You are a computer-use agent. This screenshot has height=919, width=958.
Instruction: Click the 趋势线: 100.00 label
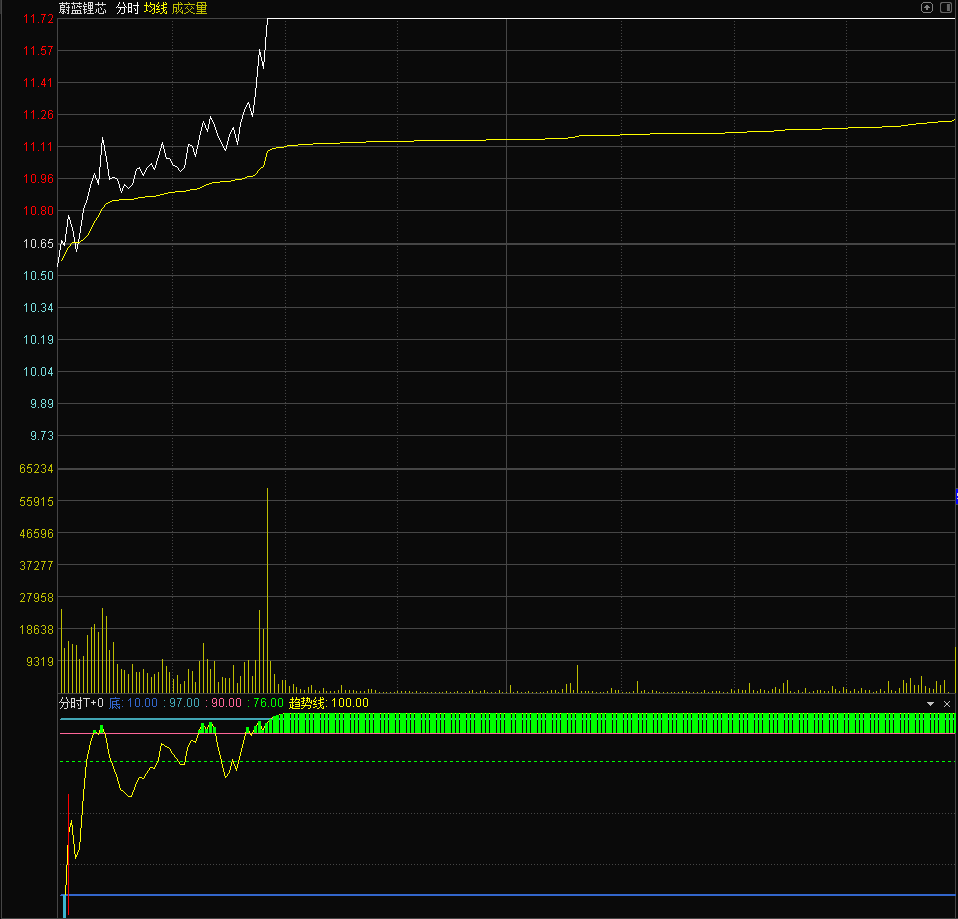tap(329, 703)
